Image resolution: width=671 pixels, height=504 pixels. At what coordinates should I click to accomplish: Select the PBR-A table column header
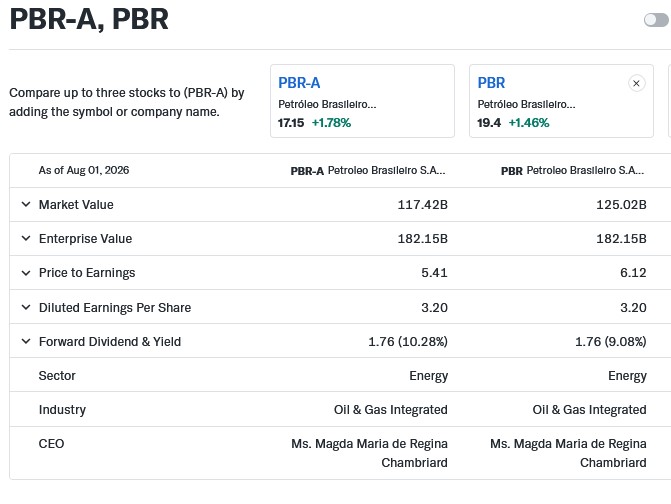coord(368,171)
